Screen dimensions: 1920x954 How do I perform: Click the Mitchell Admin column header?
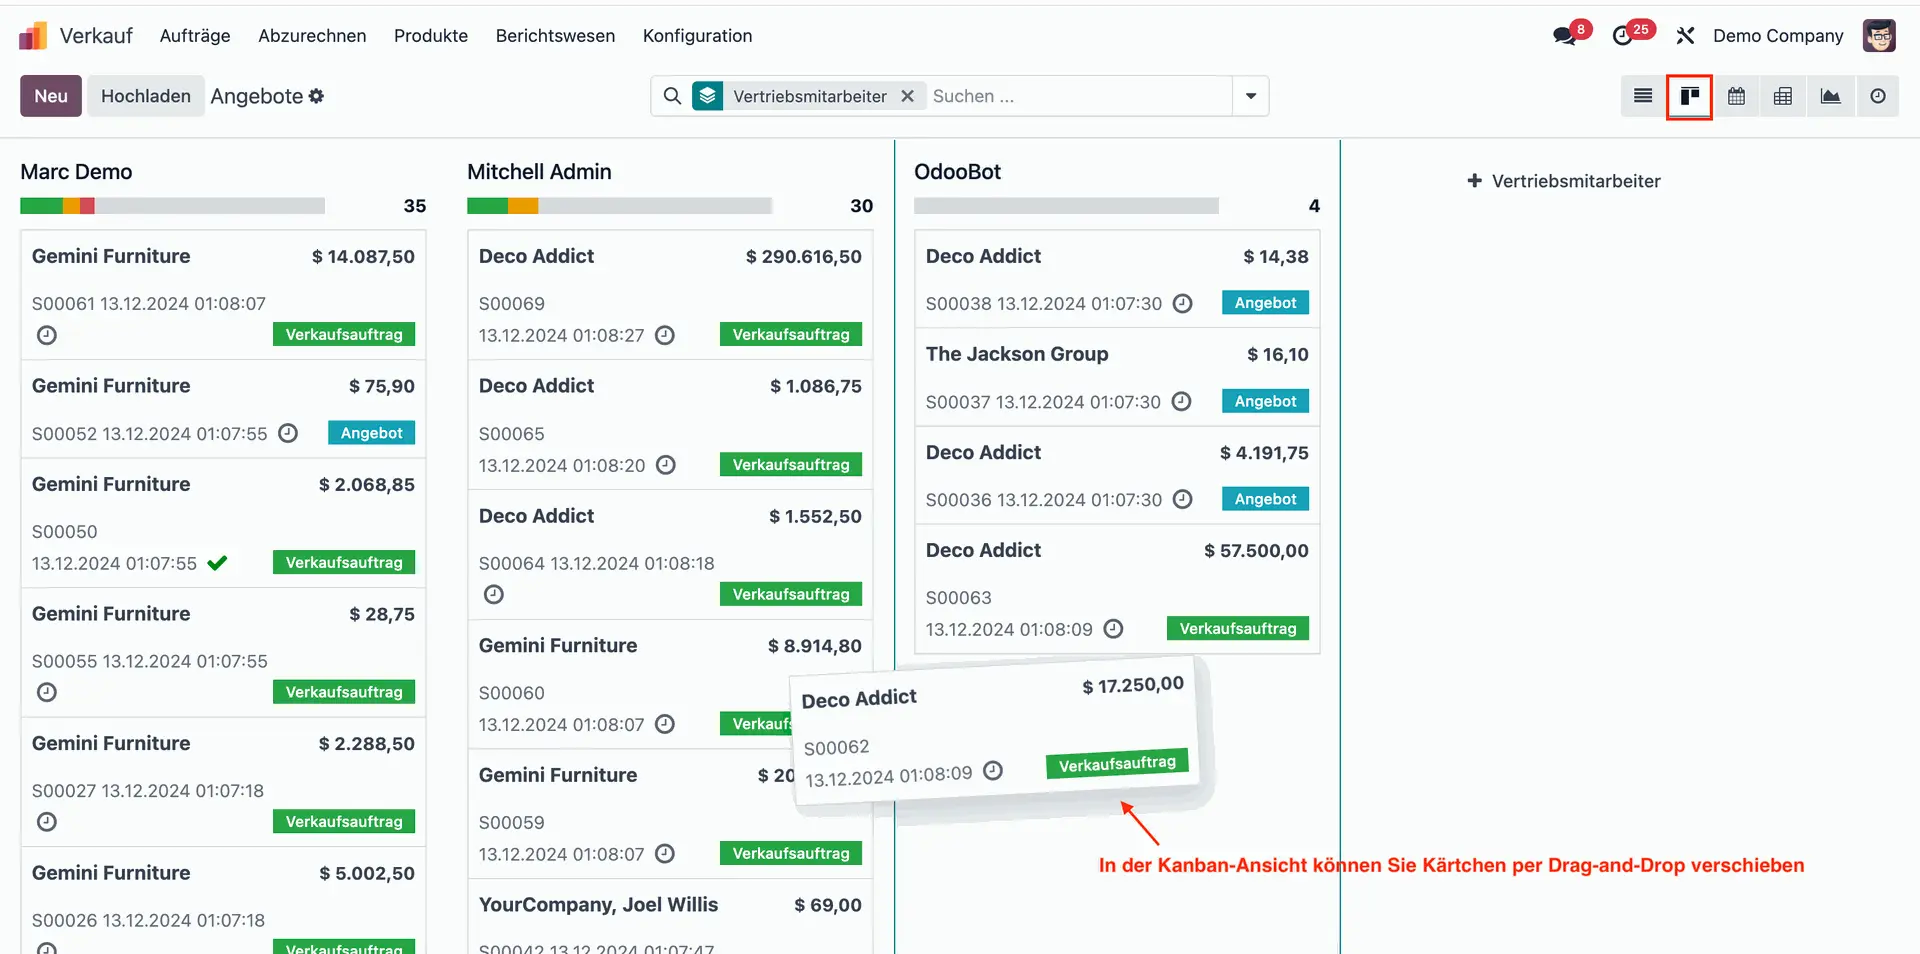539,172
